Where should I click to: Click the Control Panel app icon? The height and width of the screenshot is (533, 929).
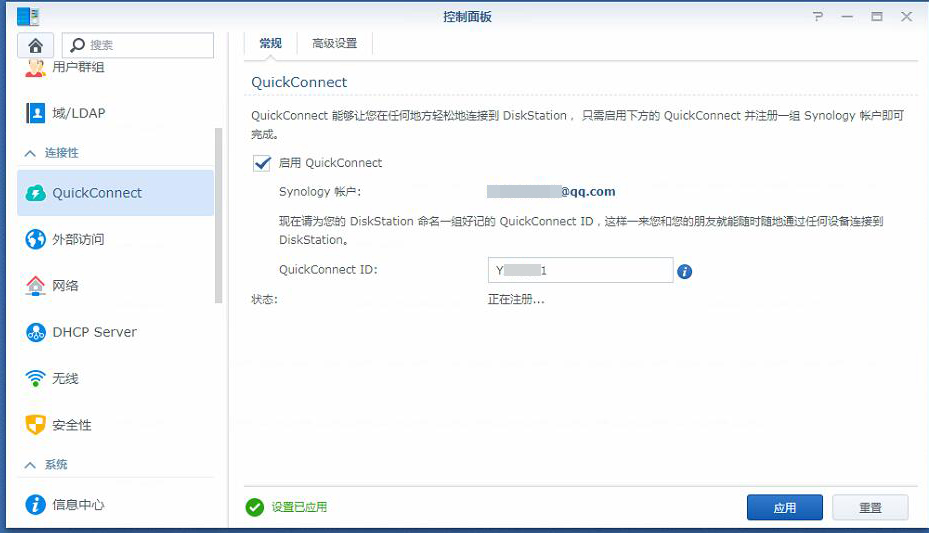click(x=28, y=17)
